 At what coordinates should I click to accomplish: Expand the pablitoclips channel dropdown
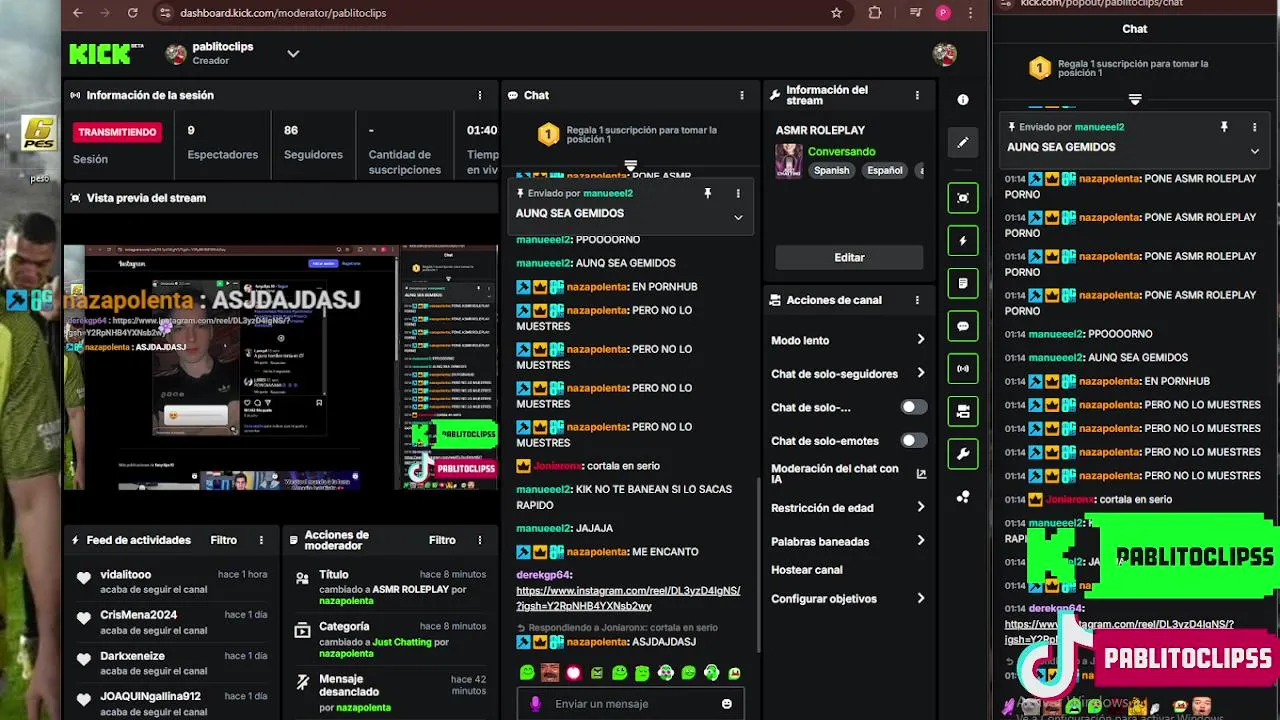click(293, 54)
